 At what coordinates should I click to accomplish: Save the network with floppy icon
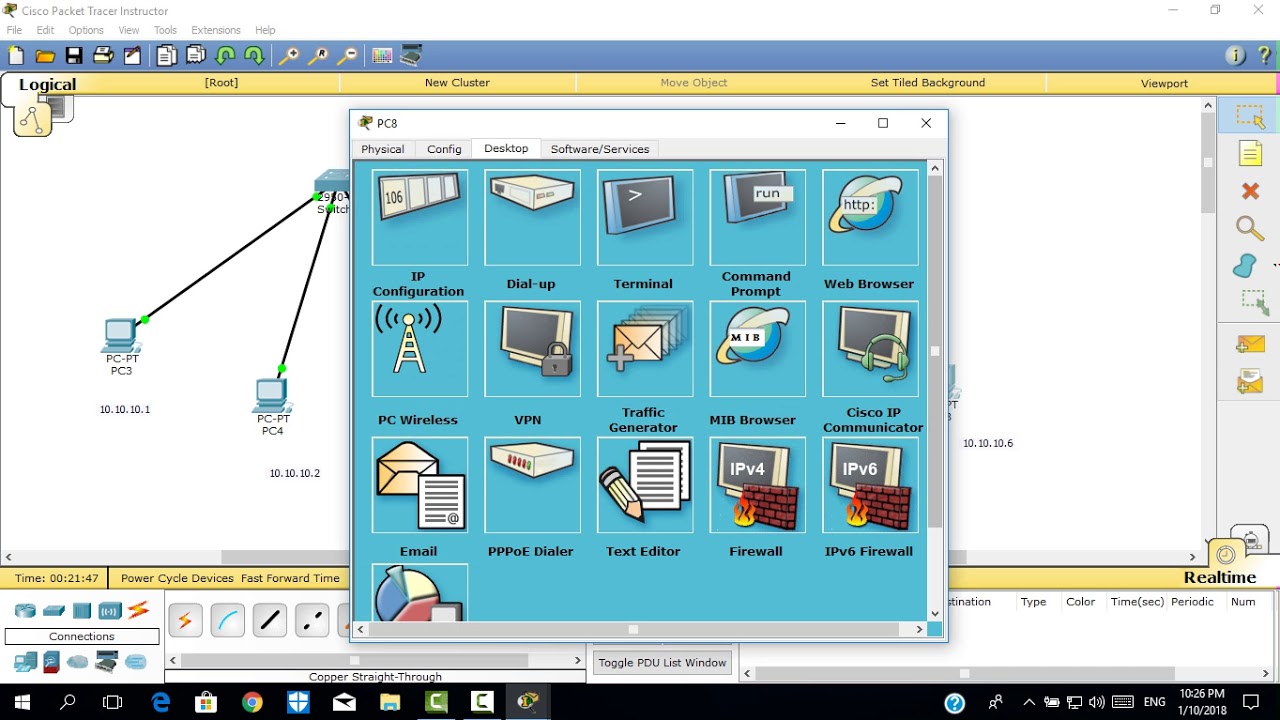74,56
